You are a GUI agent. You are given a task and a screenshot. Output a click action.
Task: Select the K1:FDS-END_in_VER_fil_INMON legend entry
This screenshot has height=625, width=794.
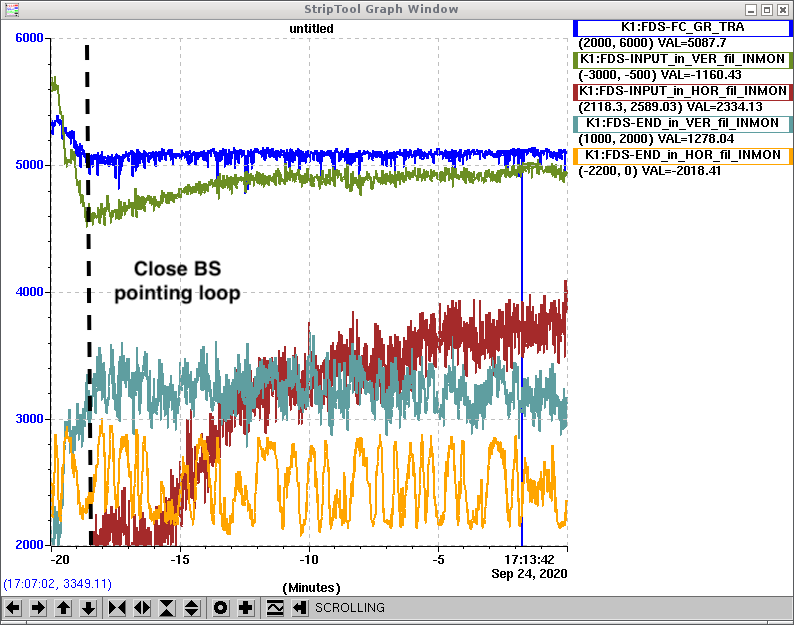point(682,123)
